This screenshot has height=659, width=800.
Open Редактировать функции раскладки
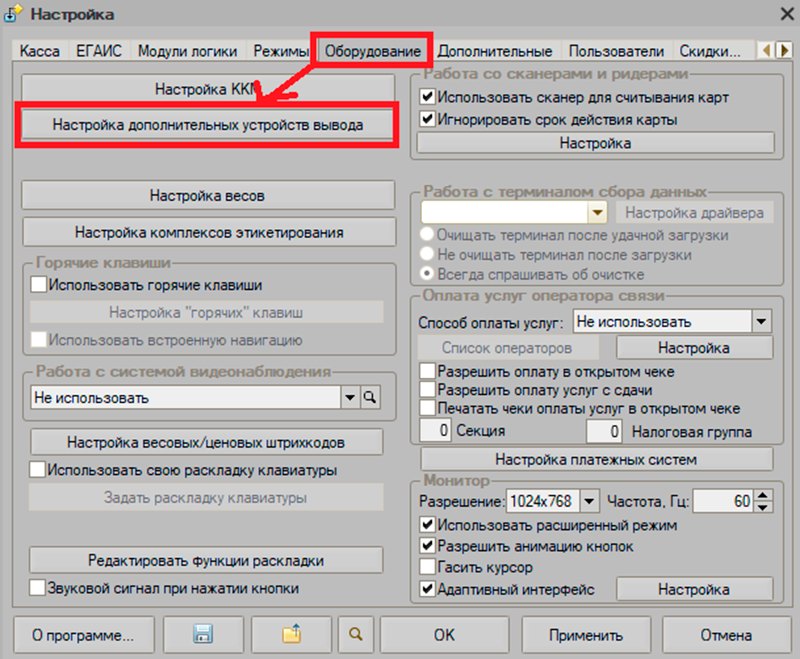click(x=206, y=560)
